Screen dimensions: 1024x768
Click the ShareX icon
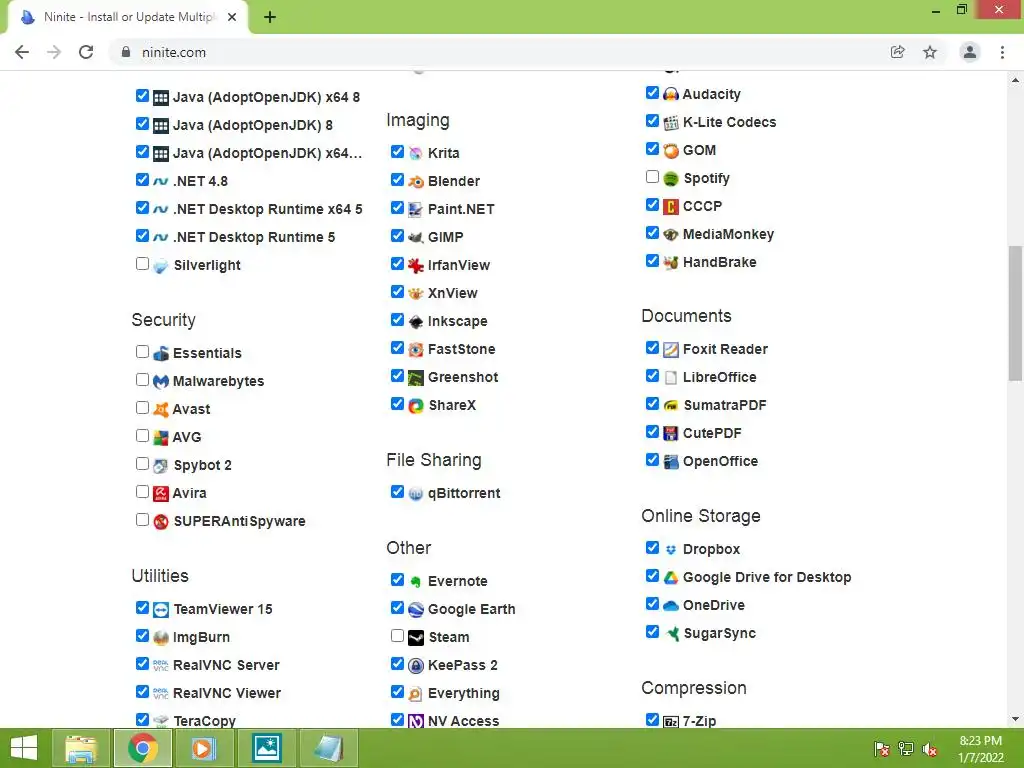pos(416,406)
